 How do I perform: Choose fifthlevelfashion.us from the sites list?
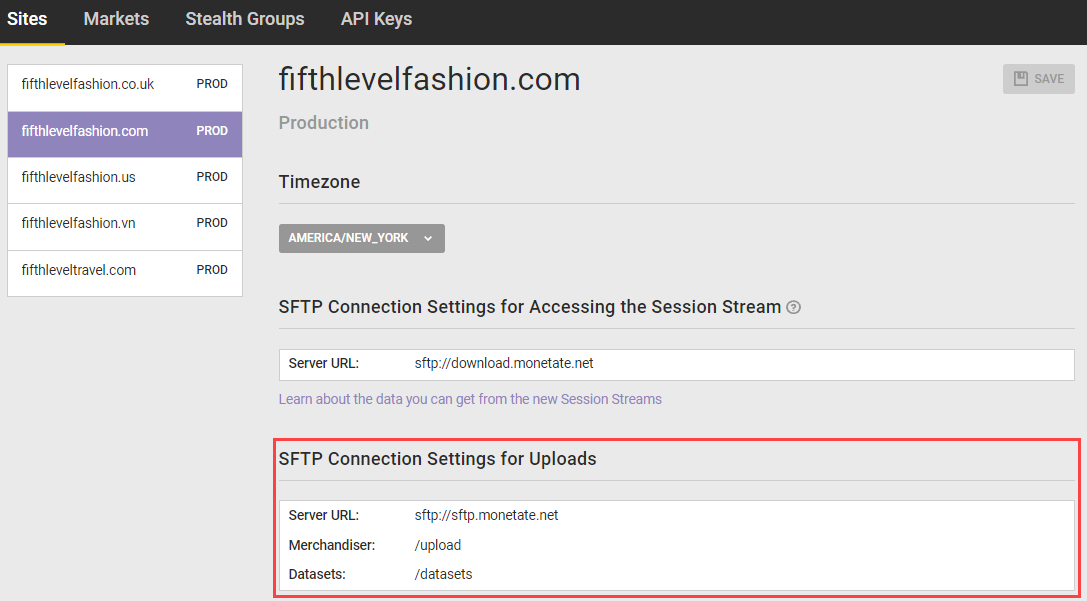[79, 177]
